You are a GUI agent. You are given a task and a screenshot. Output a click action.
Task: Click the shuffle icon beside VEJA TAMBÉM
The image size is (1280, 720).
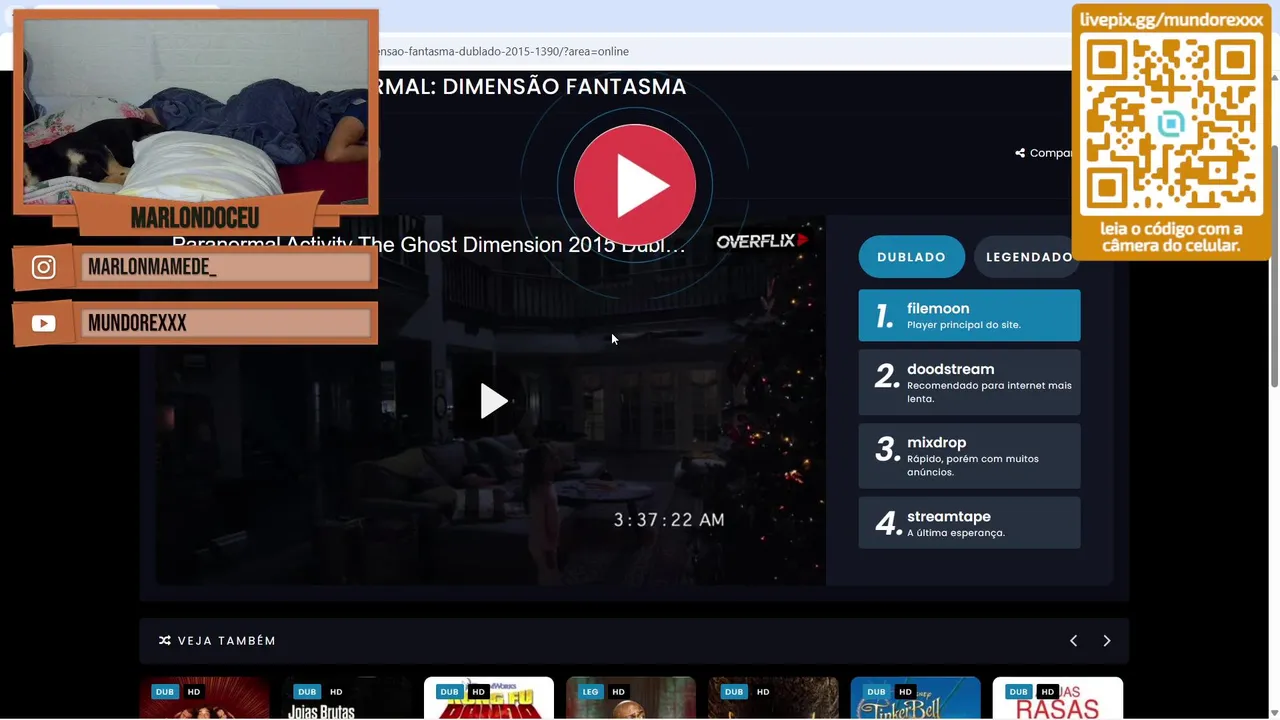click(x=165, y=641)
